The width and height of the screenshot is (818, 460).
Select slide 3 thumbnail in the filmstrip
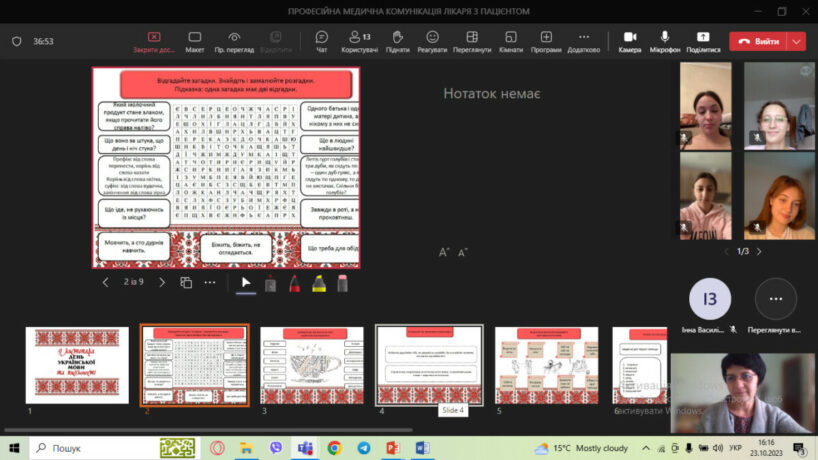pos(312,365)
